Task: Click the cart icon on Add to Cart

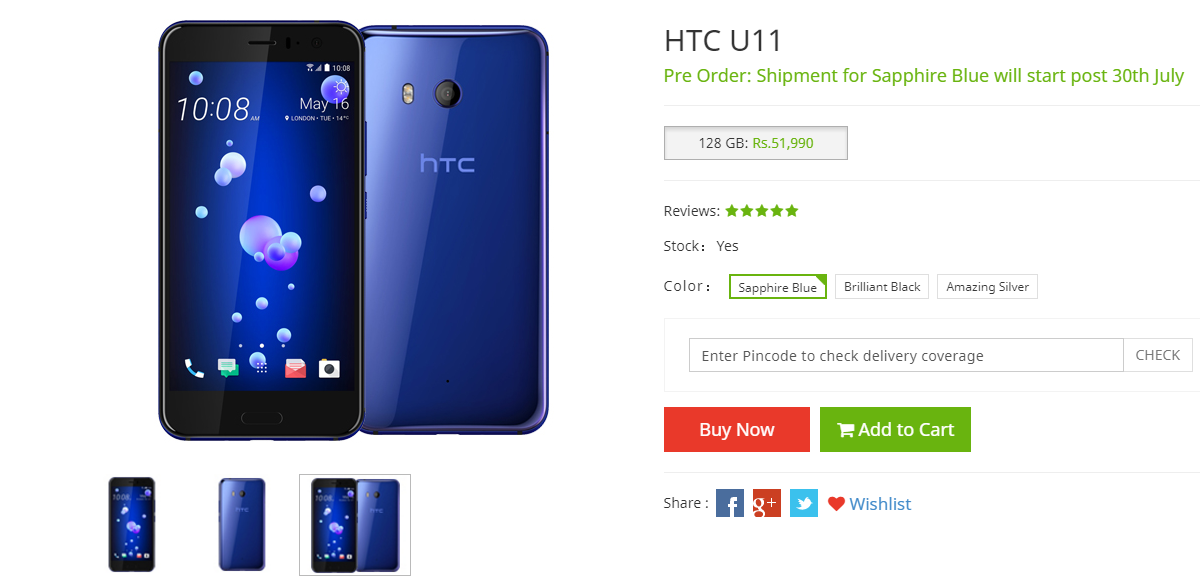Action: [846, 430]
